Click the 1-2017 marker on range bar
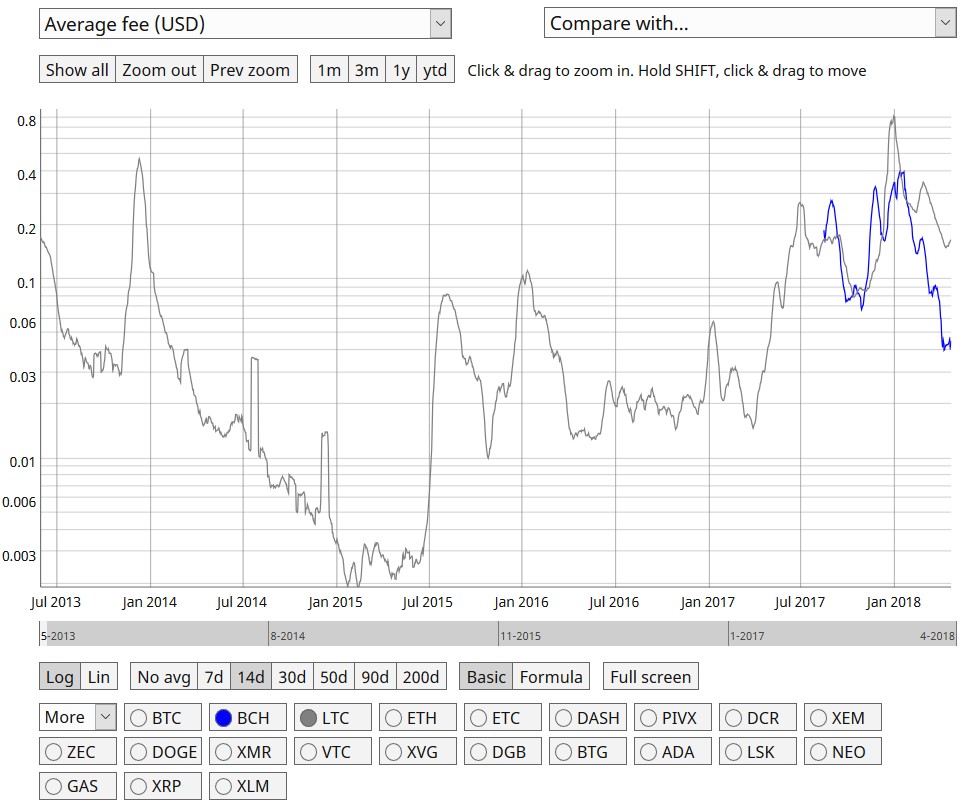The image size is (969, 811). coord(747,636)
